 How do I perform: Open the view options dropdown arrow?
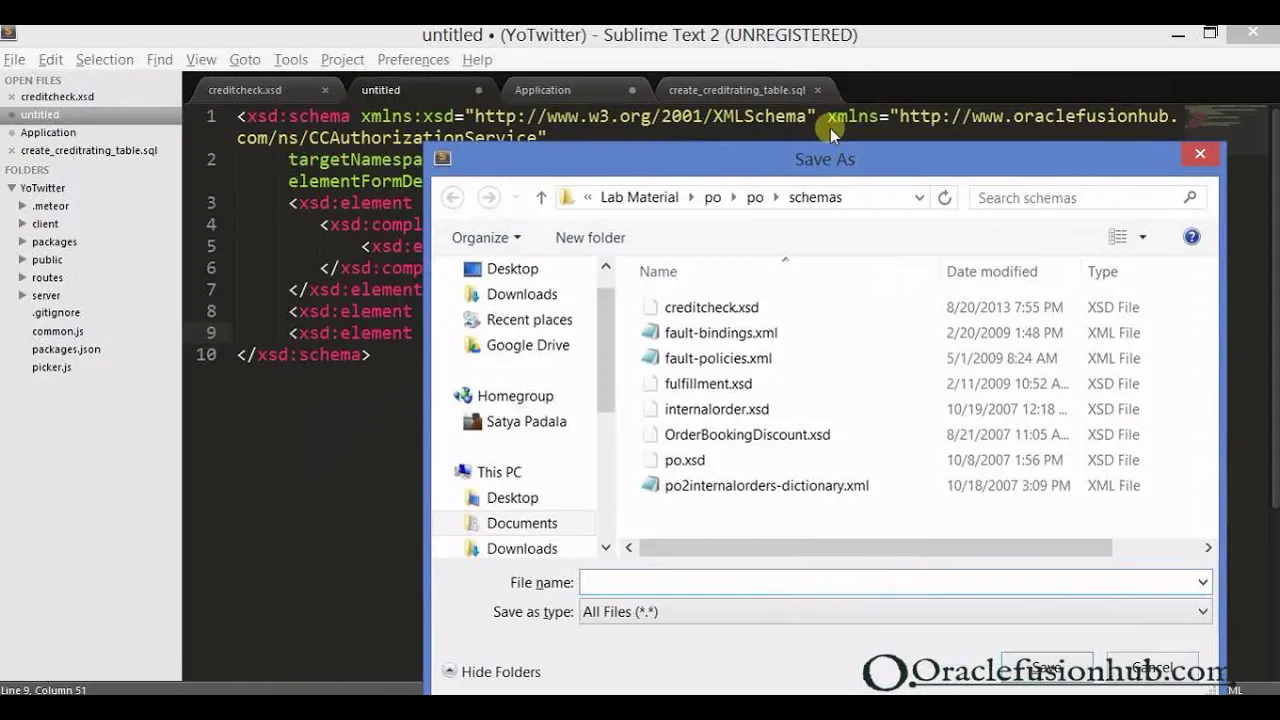pos(1143,237)
